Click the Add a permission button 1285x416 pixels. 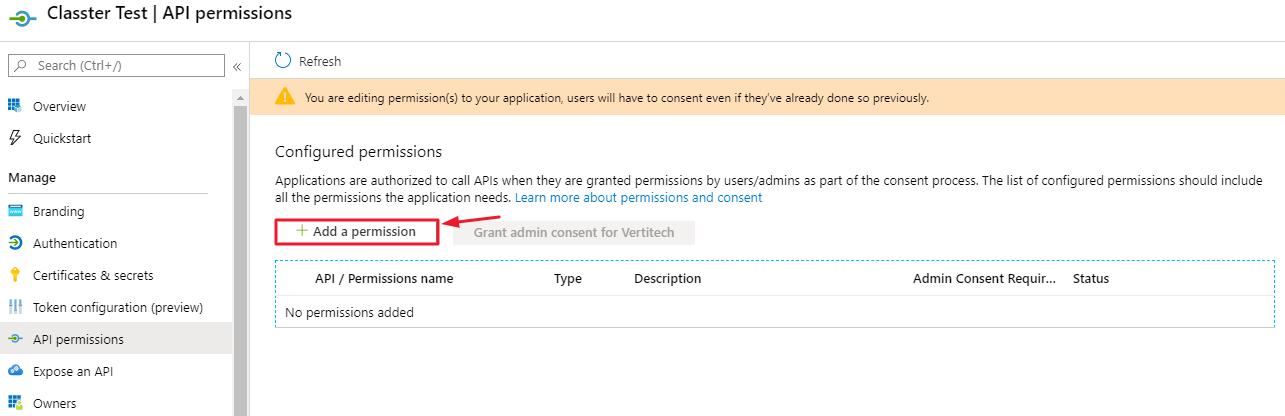click(x=357, y=231)
